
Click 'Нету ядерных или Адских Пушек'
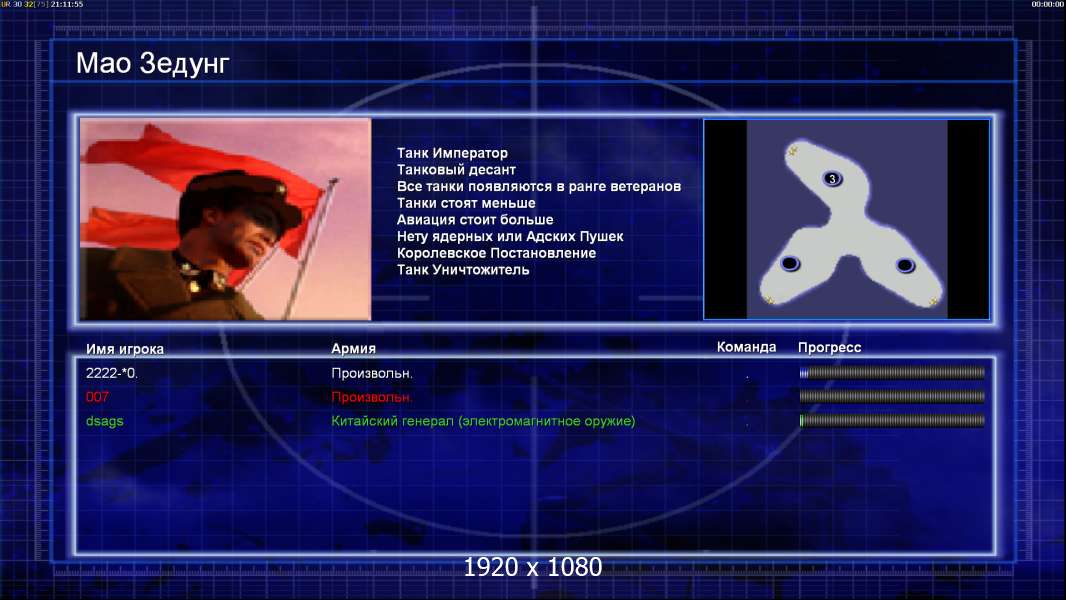(x=510, y=236)
